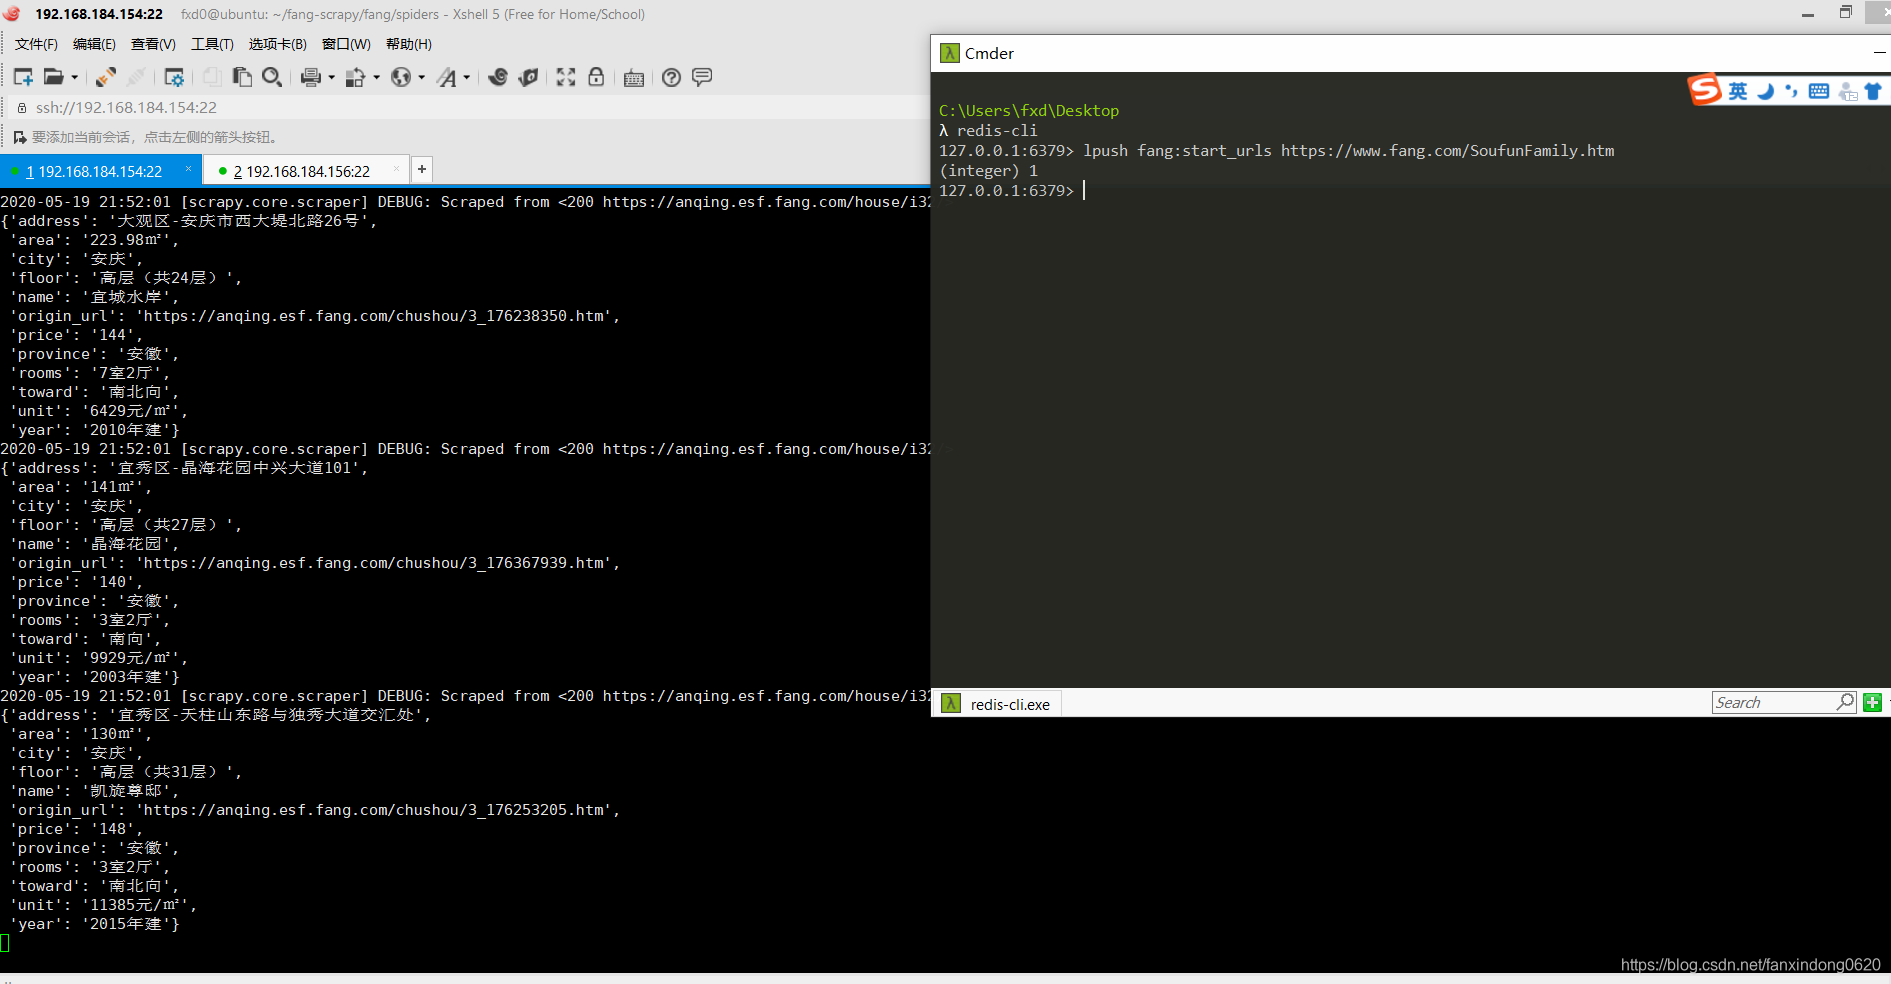Click the Sogou input S logo
Screen dimensions: 1891x984
(1705, 90)
